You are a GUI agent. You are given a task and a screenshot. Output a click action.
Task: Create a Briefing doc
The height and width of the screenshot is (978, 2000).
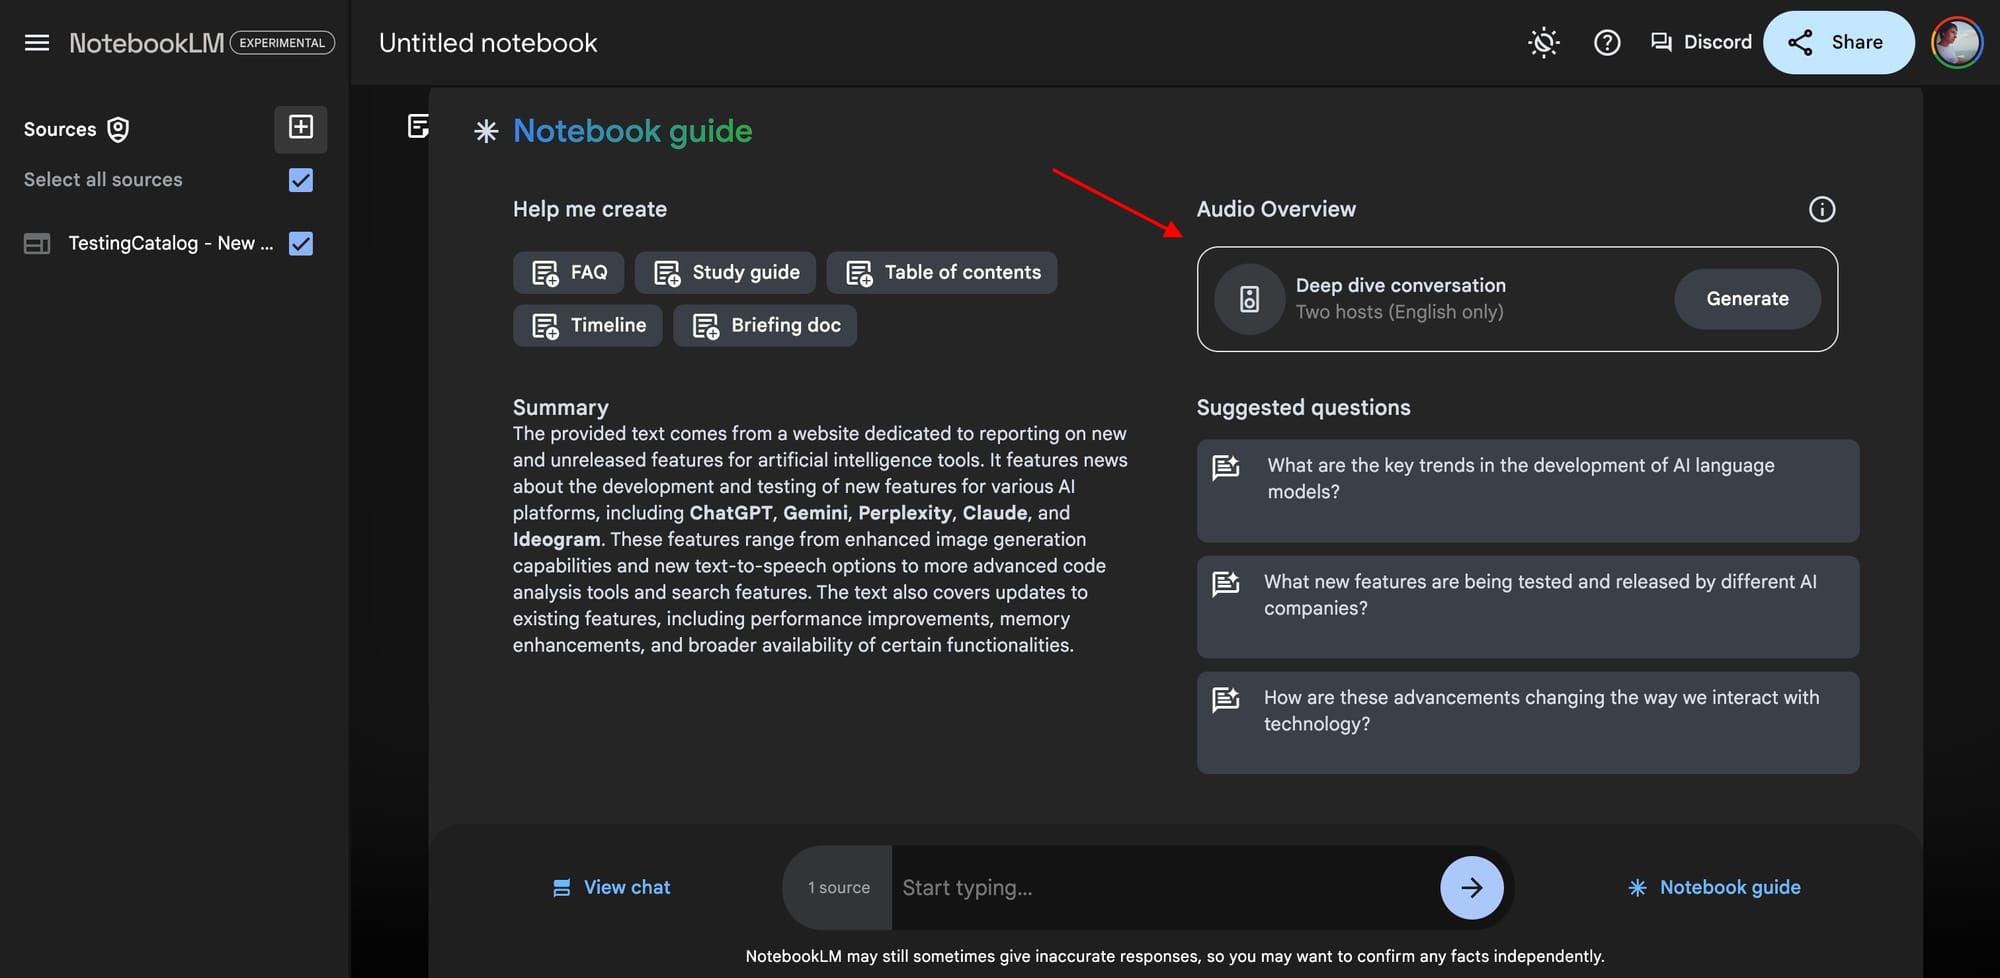[765, 326]
